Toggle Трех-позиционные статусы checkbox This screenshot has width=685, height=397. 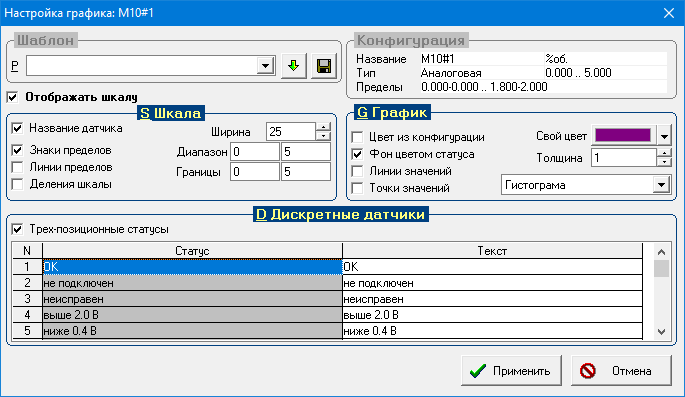click(x=17, y=229)
